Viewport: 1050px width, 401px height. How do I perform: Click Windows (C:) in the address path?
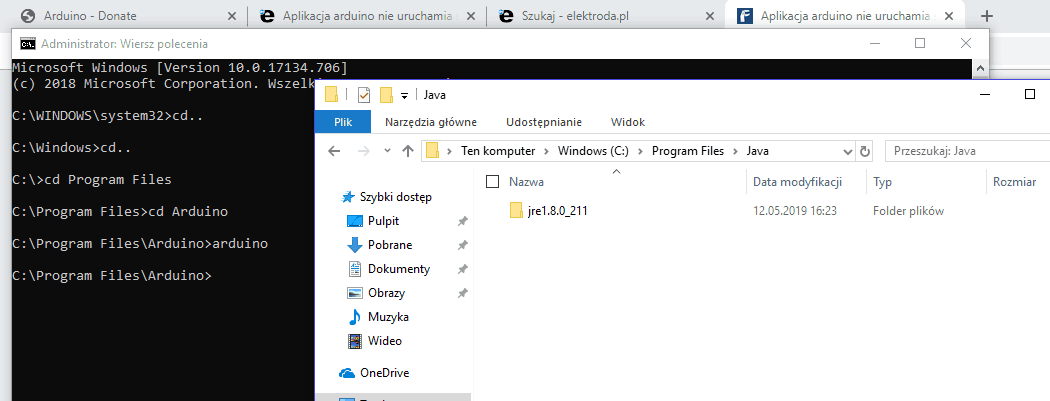click(593, 151)
